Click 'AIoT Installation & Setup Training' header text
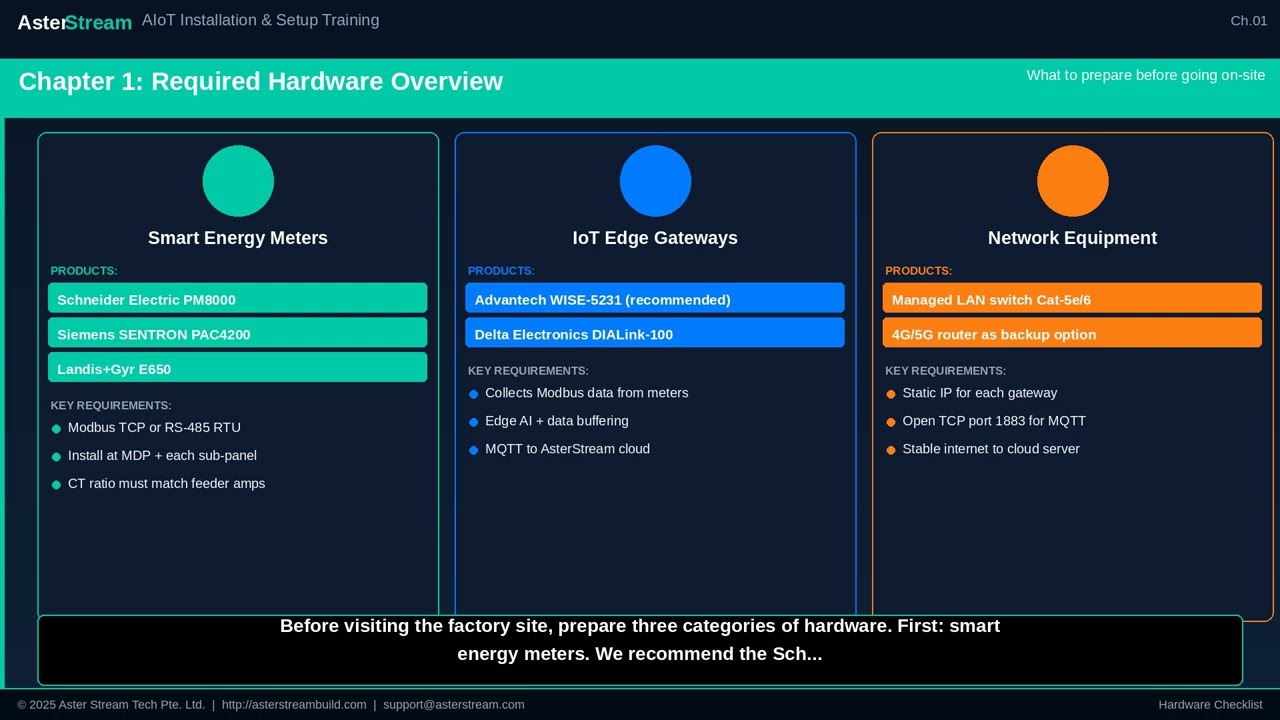1280x720 pixels. pos(261,20)
